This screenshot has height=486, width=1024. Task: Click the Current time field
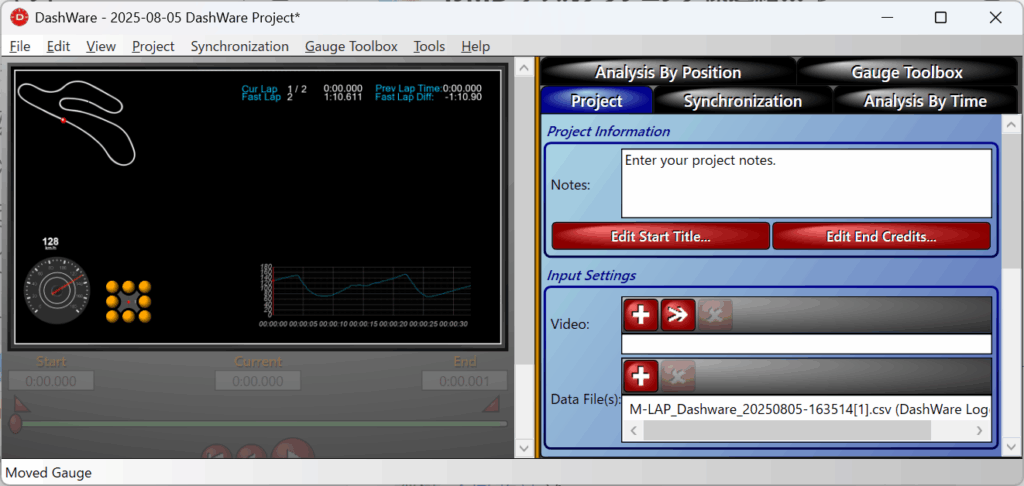tap(258, 381)
